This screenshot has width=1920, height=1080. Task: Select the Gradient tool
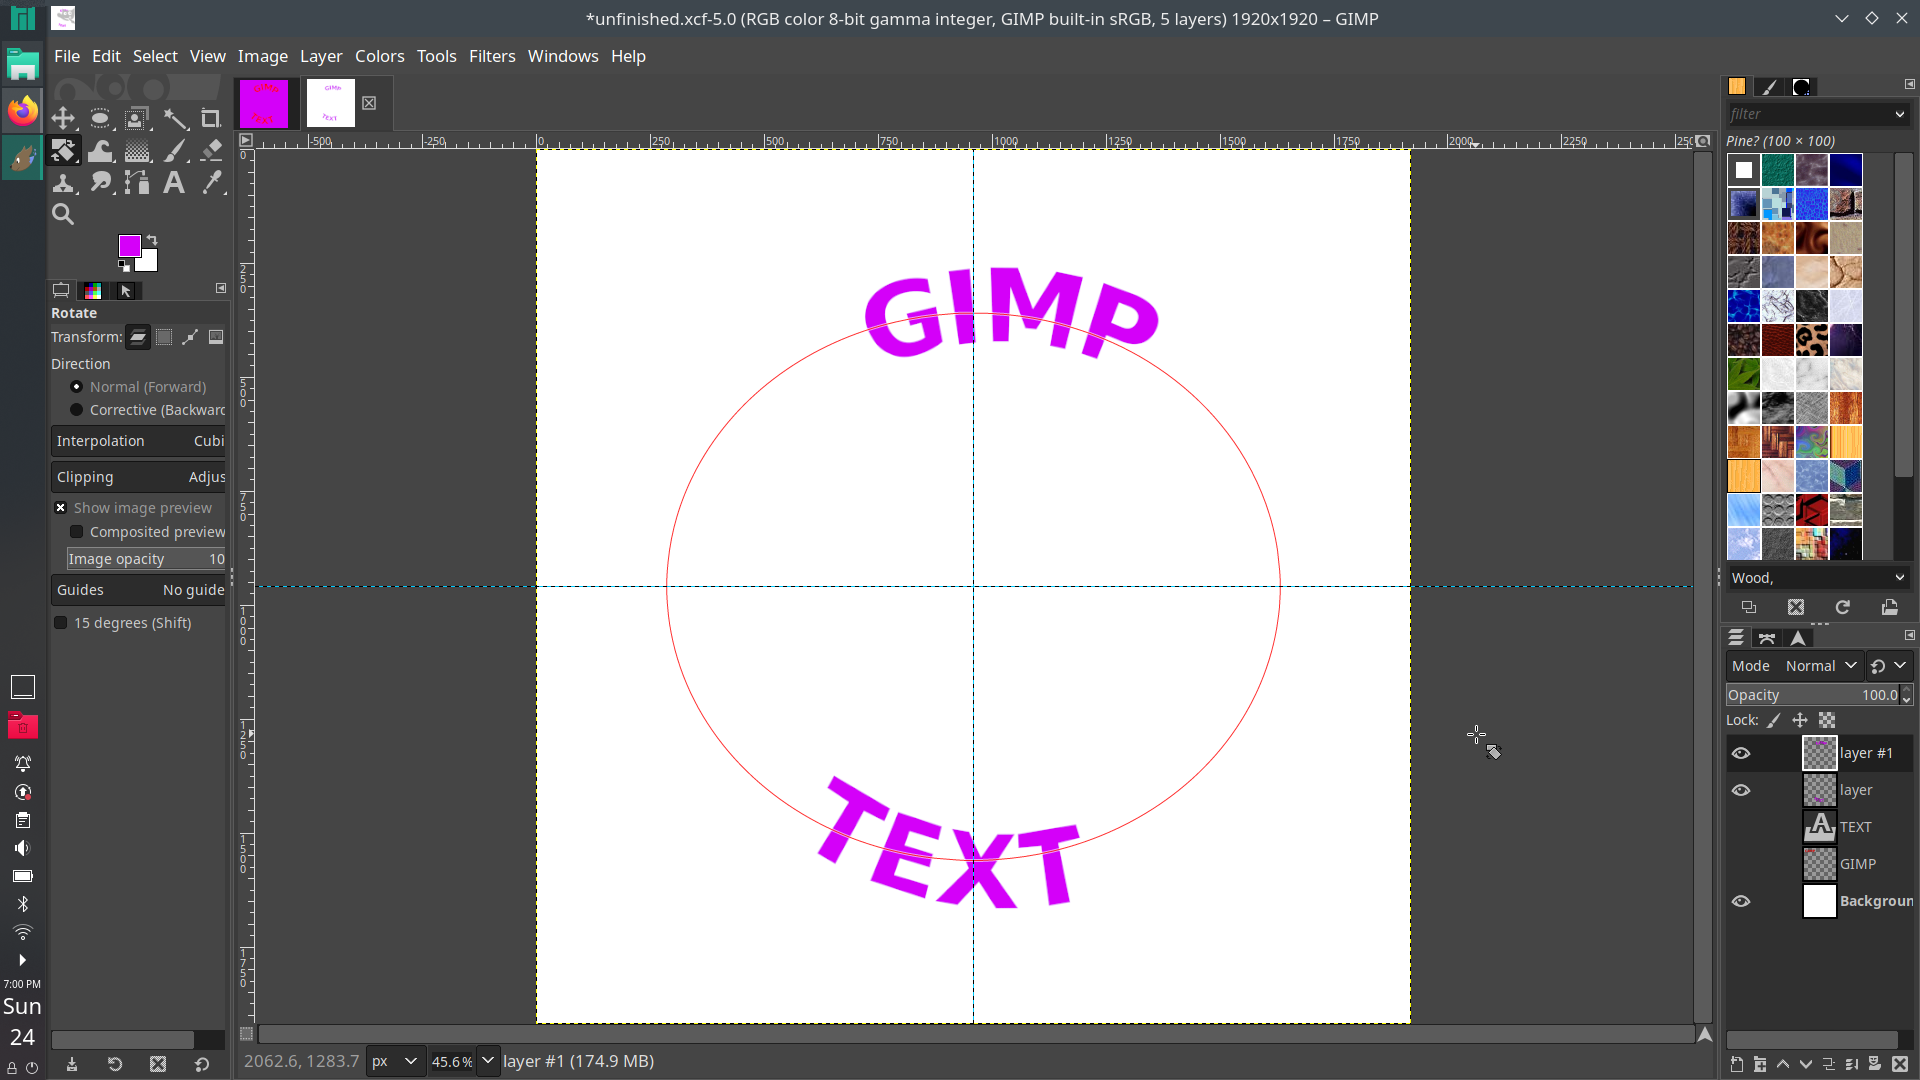tap(137, 151)
